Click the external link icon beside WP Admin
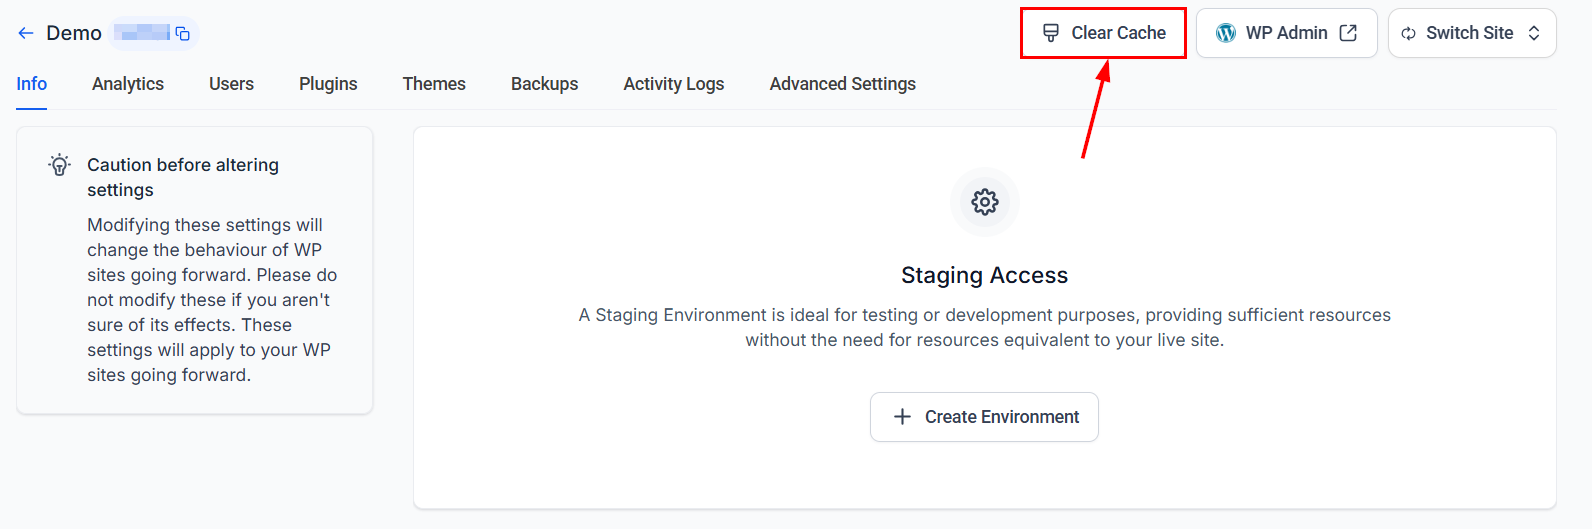The image size is (1592, 529). point(1348,33)
